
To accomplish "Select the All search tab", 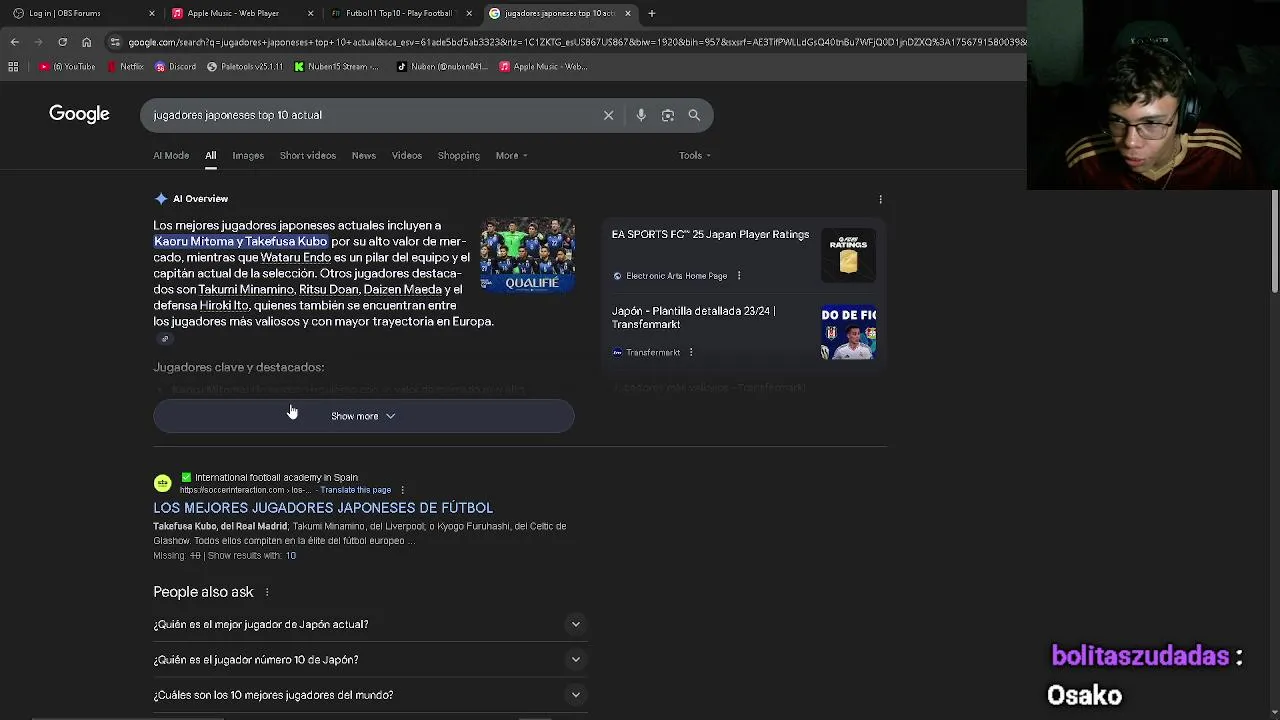I will point(210,155).
